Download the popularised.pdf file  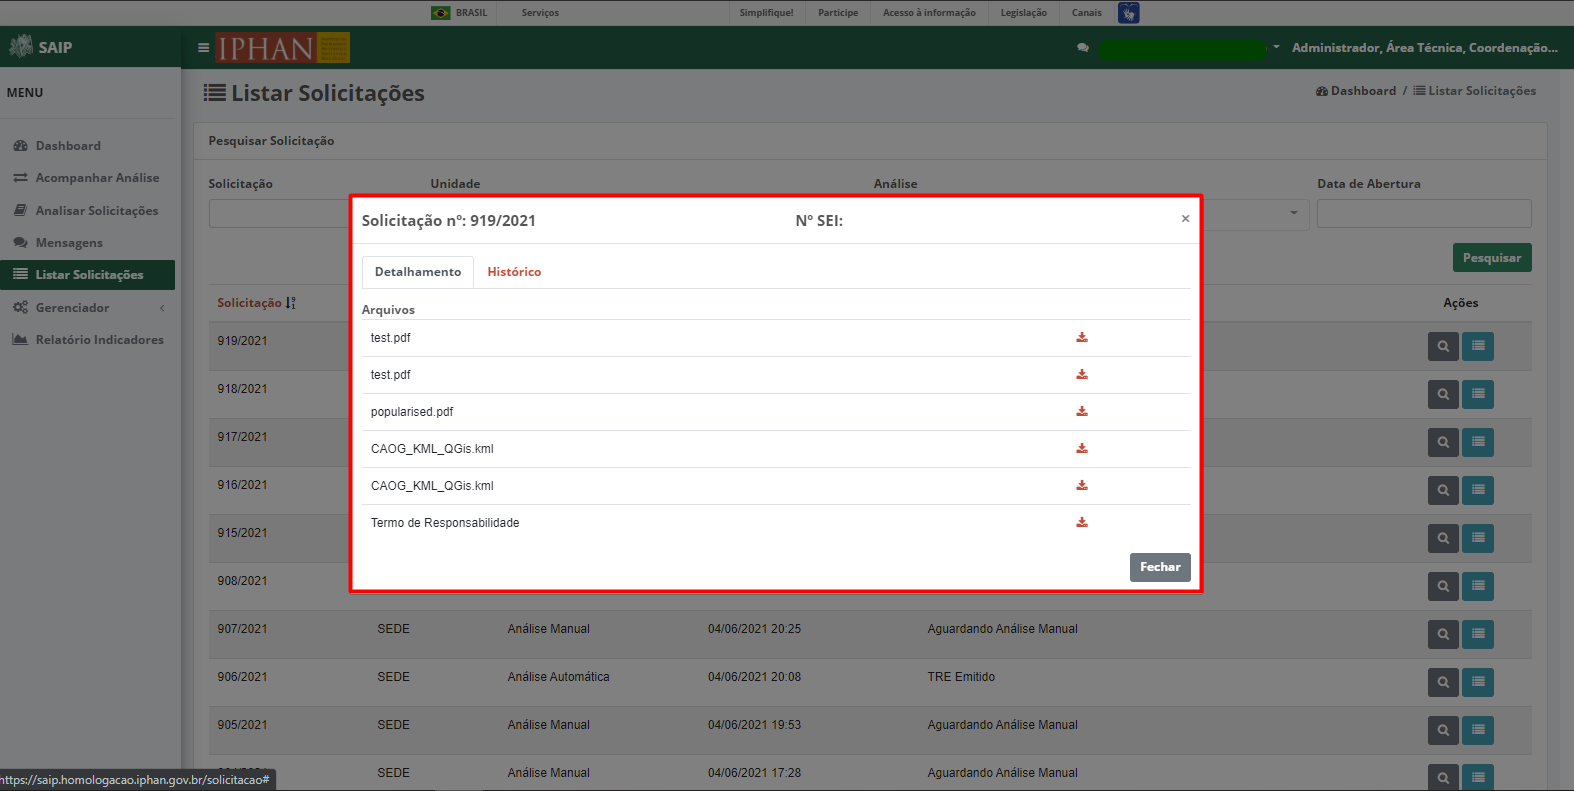[x=1082, y=412]
